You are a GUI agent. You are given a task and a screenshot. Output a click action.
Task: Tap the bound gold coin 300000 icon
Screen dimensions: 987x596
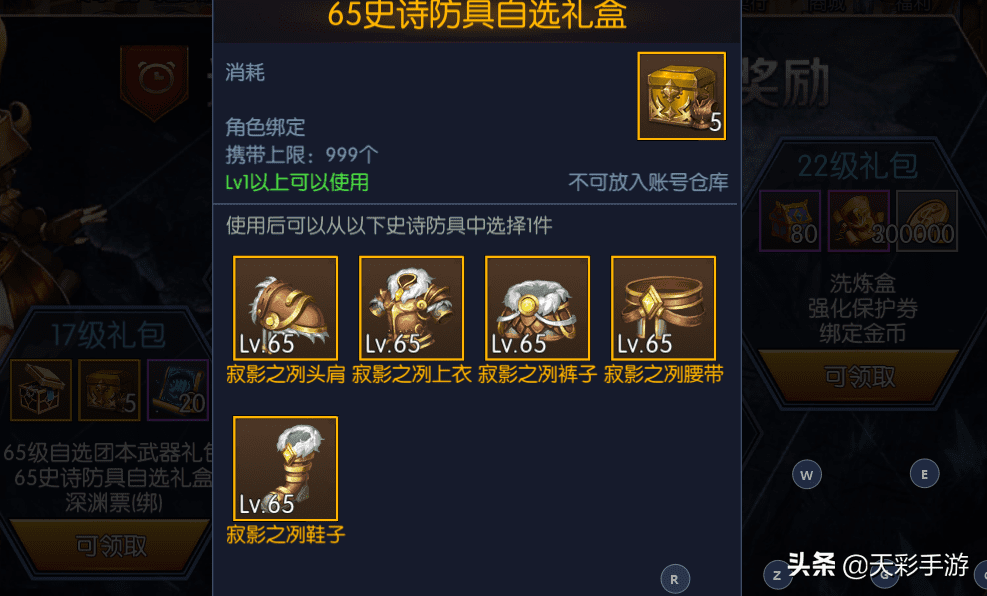click(927, 222)
